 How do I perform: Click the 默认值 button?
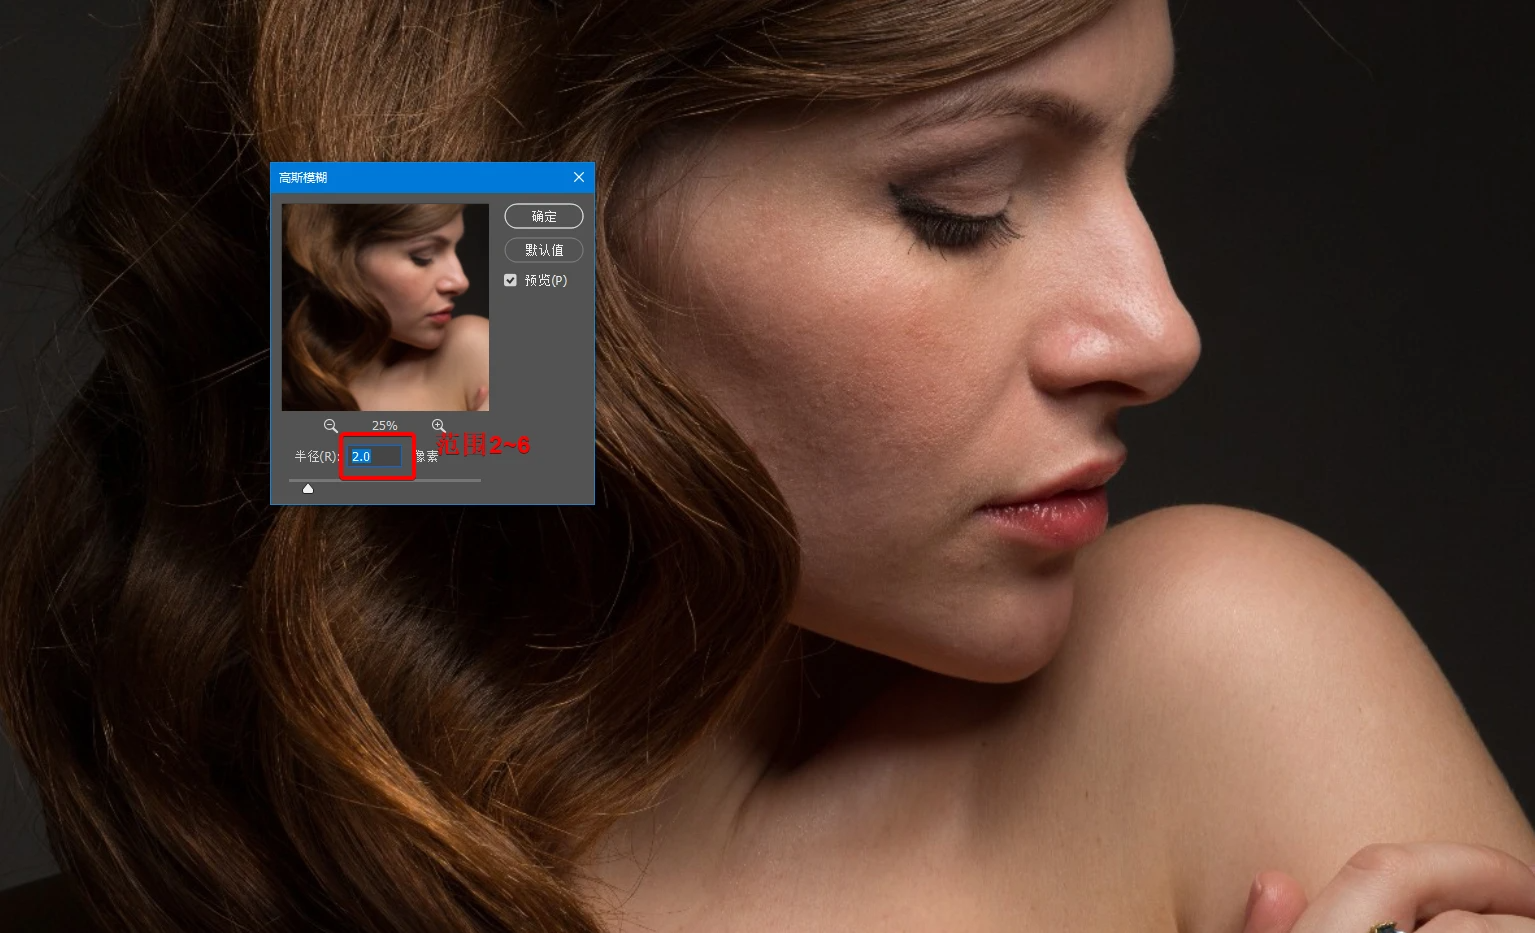pyautogui.click(x=544, y=250)
